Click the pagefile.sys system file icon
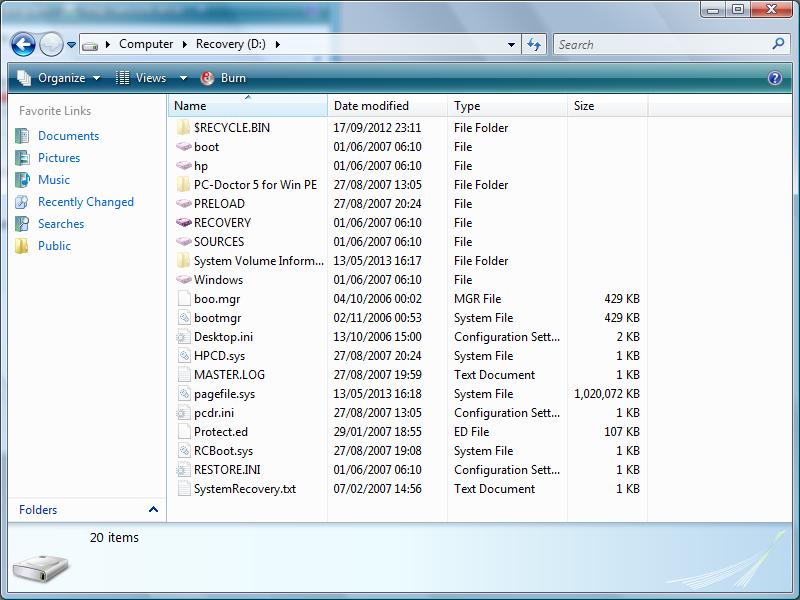Screen dimensions: 800x600 point(183,393)
